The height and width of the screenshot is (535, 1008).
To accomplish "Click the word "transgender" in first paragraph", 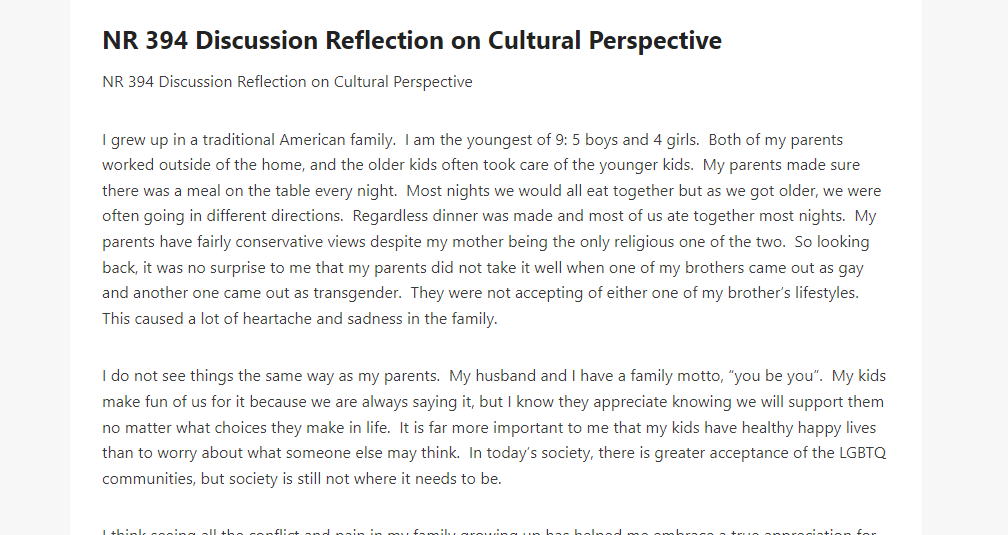I will point(356,293).
